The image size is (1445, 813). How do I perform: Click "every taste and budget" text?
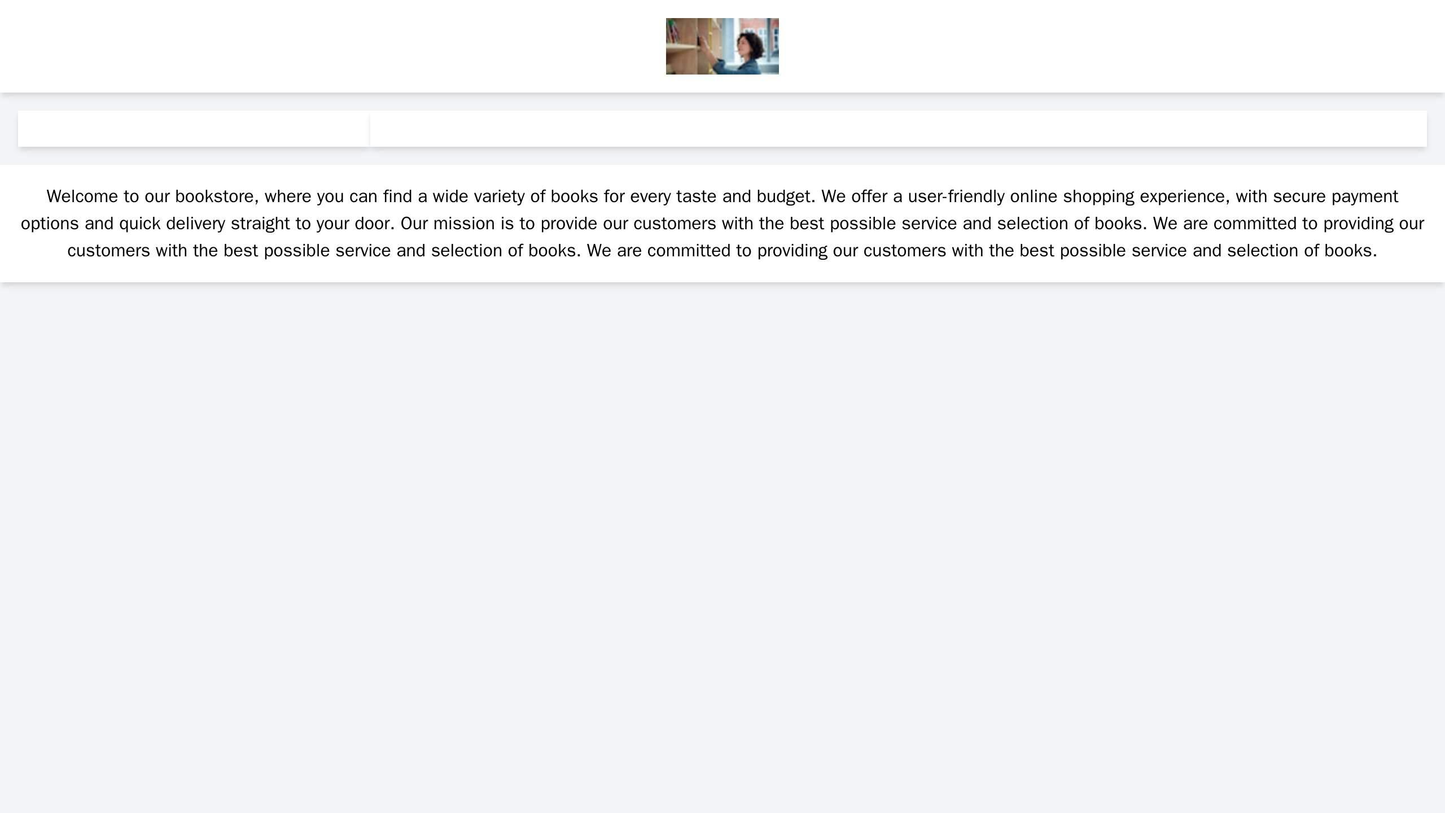(721, 196)
